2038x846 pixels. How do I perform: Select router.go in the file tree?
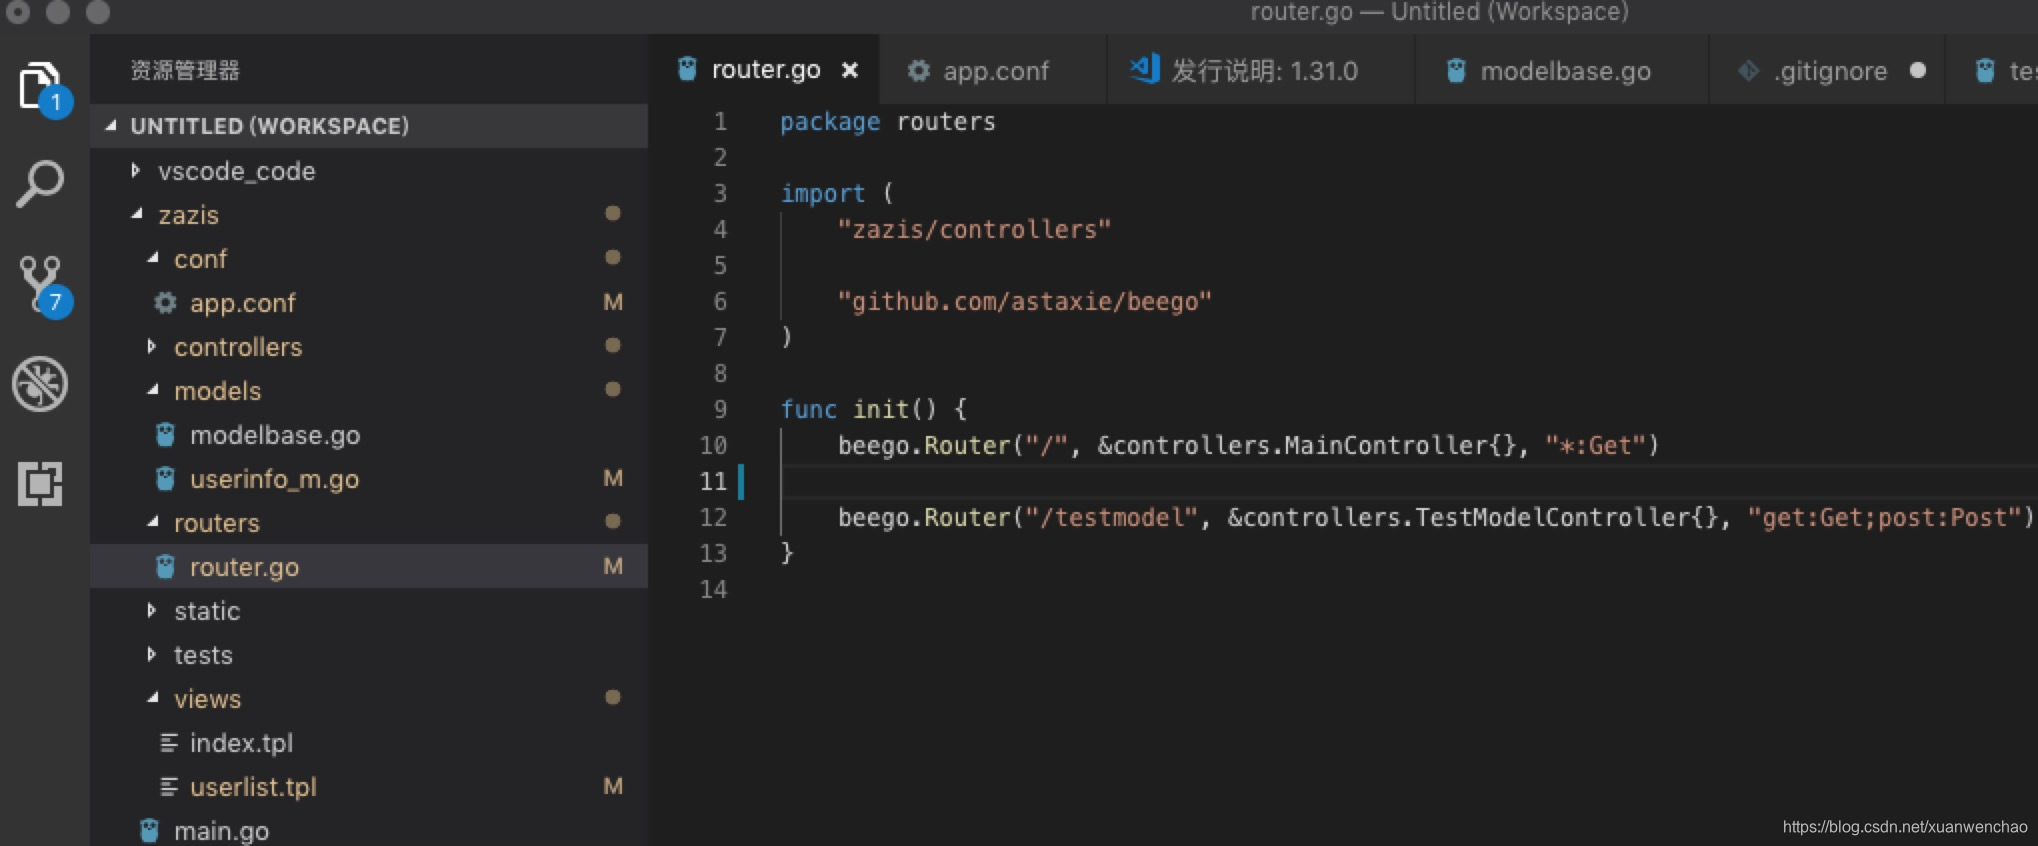tap(369, 566)
